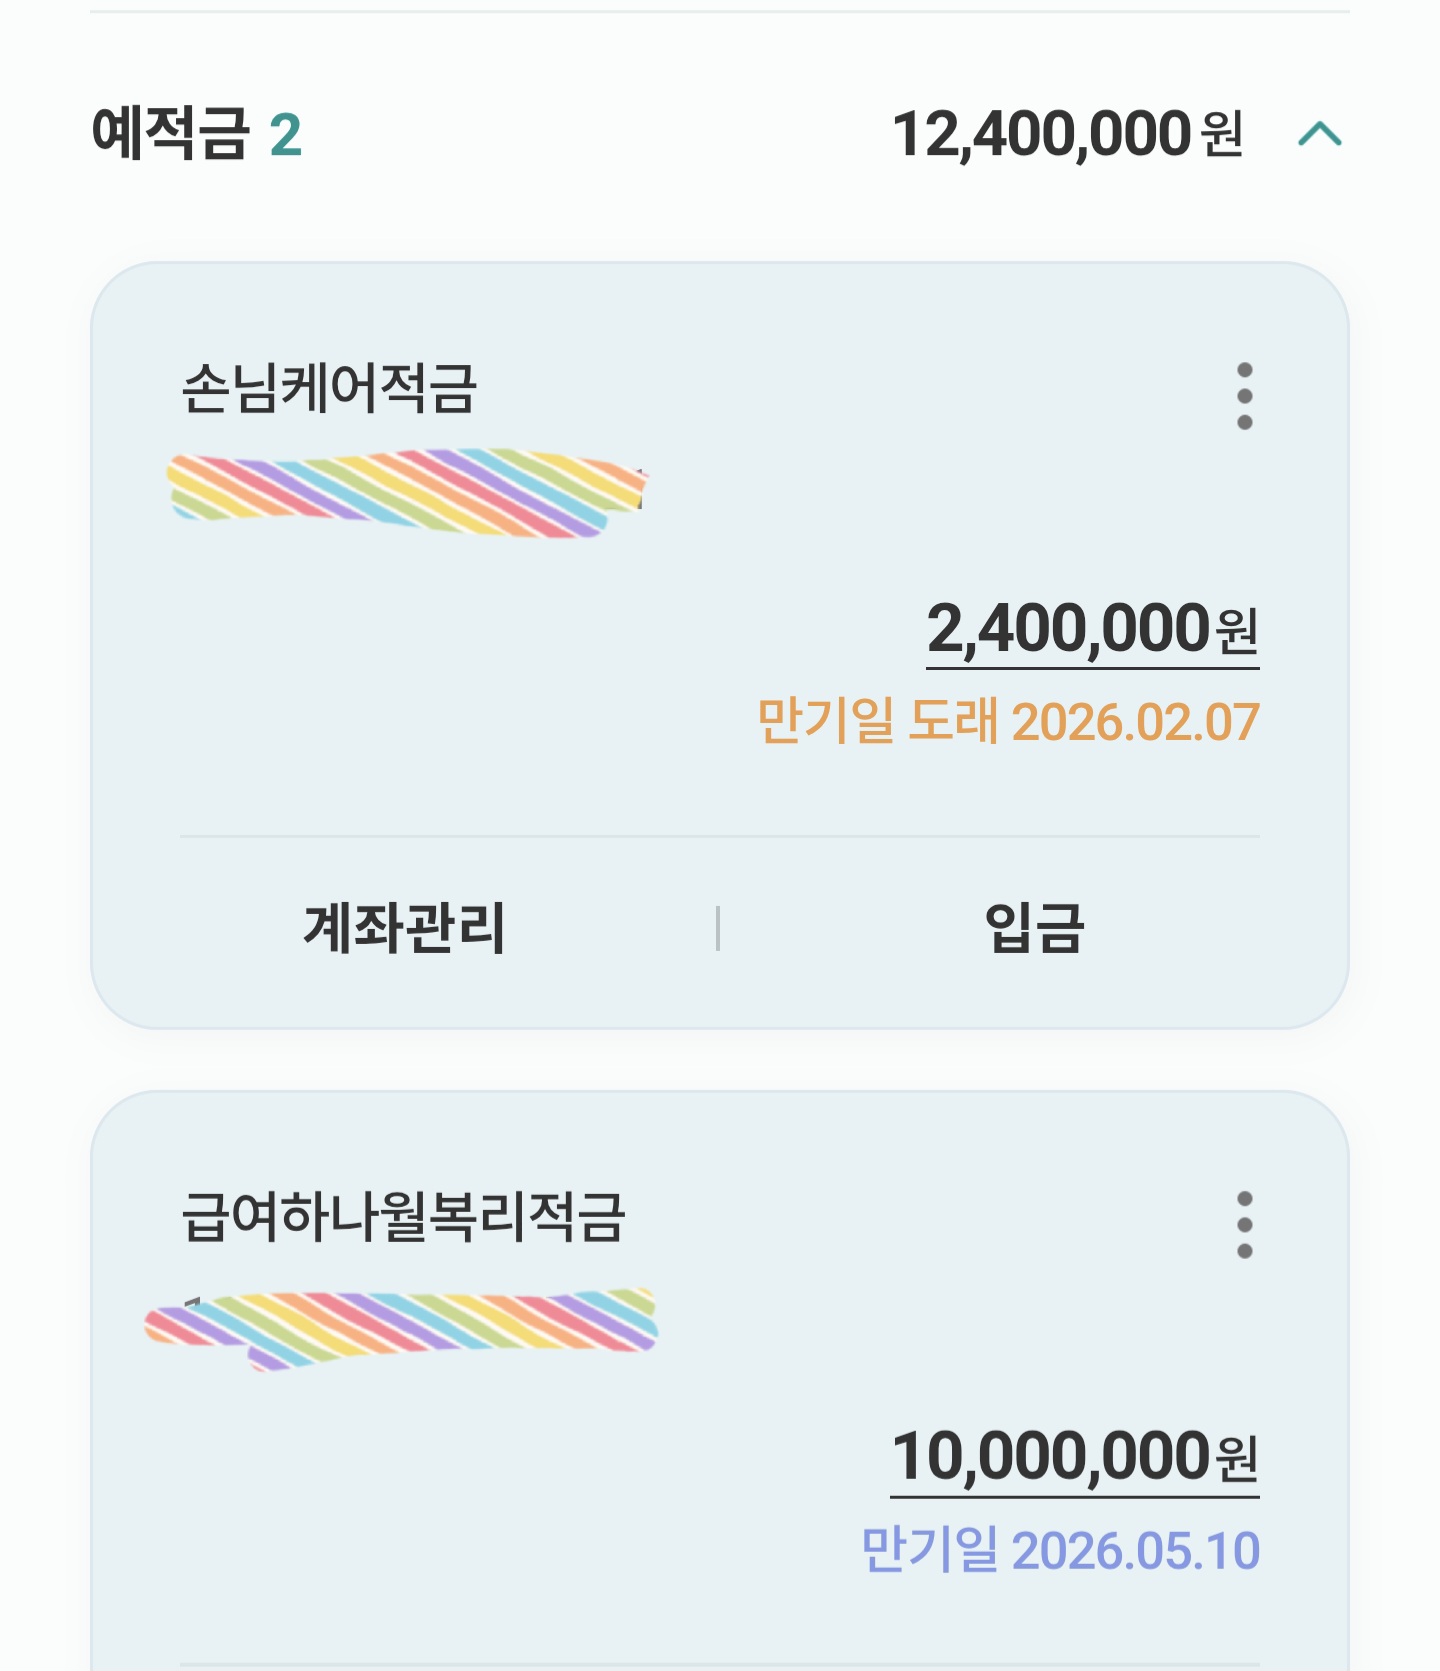Tap the blue 만기일 2026.05.10 date

1059,1551
